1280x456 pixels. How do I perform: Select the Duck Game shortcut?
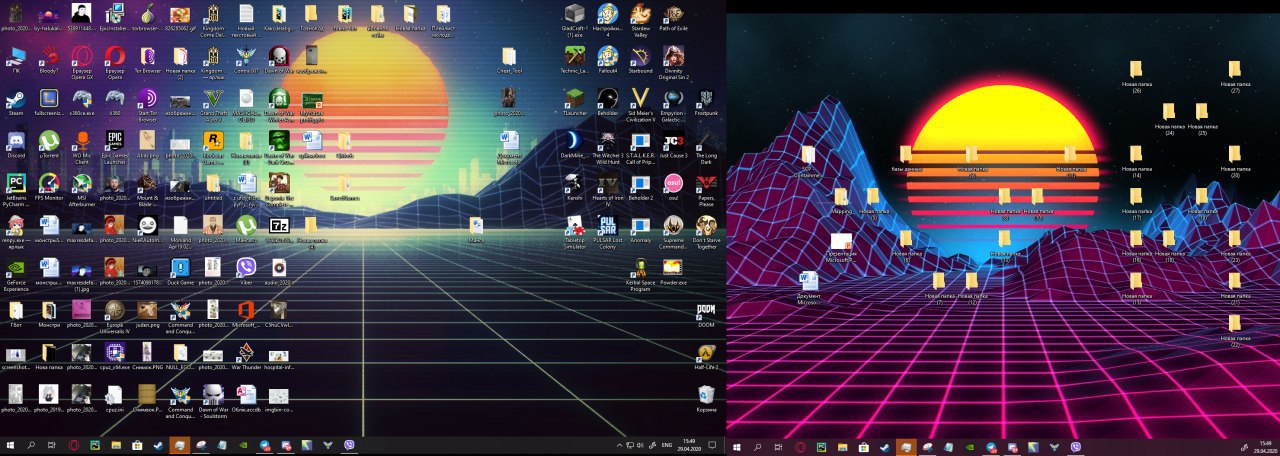(x=180, y=271)
